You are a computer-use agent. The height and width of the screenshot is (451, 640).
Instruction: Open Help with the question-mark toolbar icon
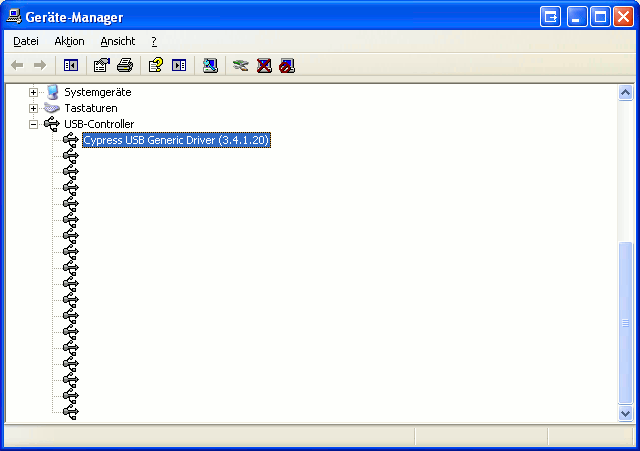click(156, 65)
